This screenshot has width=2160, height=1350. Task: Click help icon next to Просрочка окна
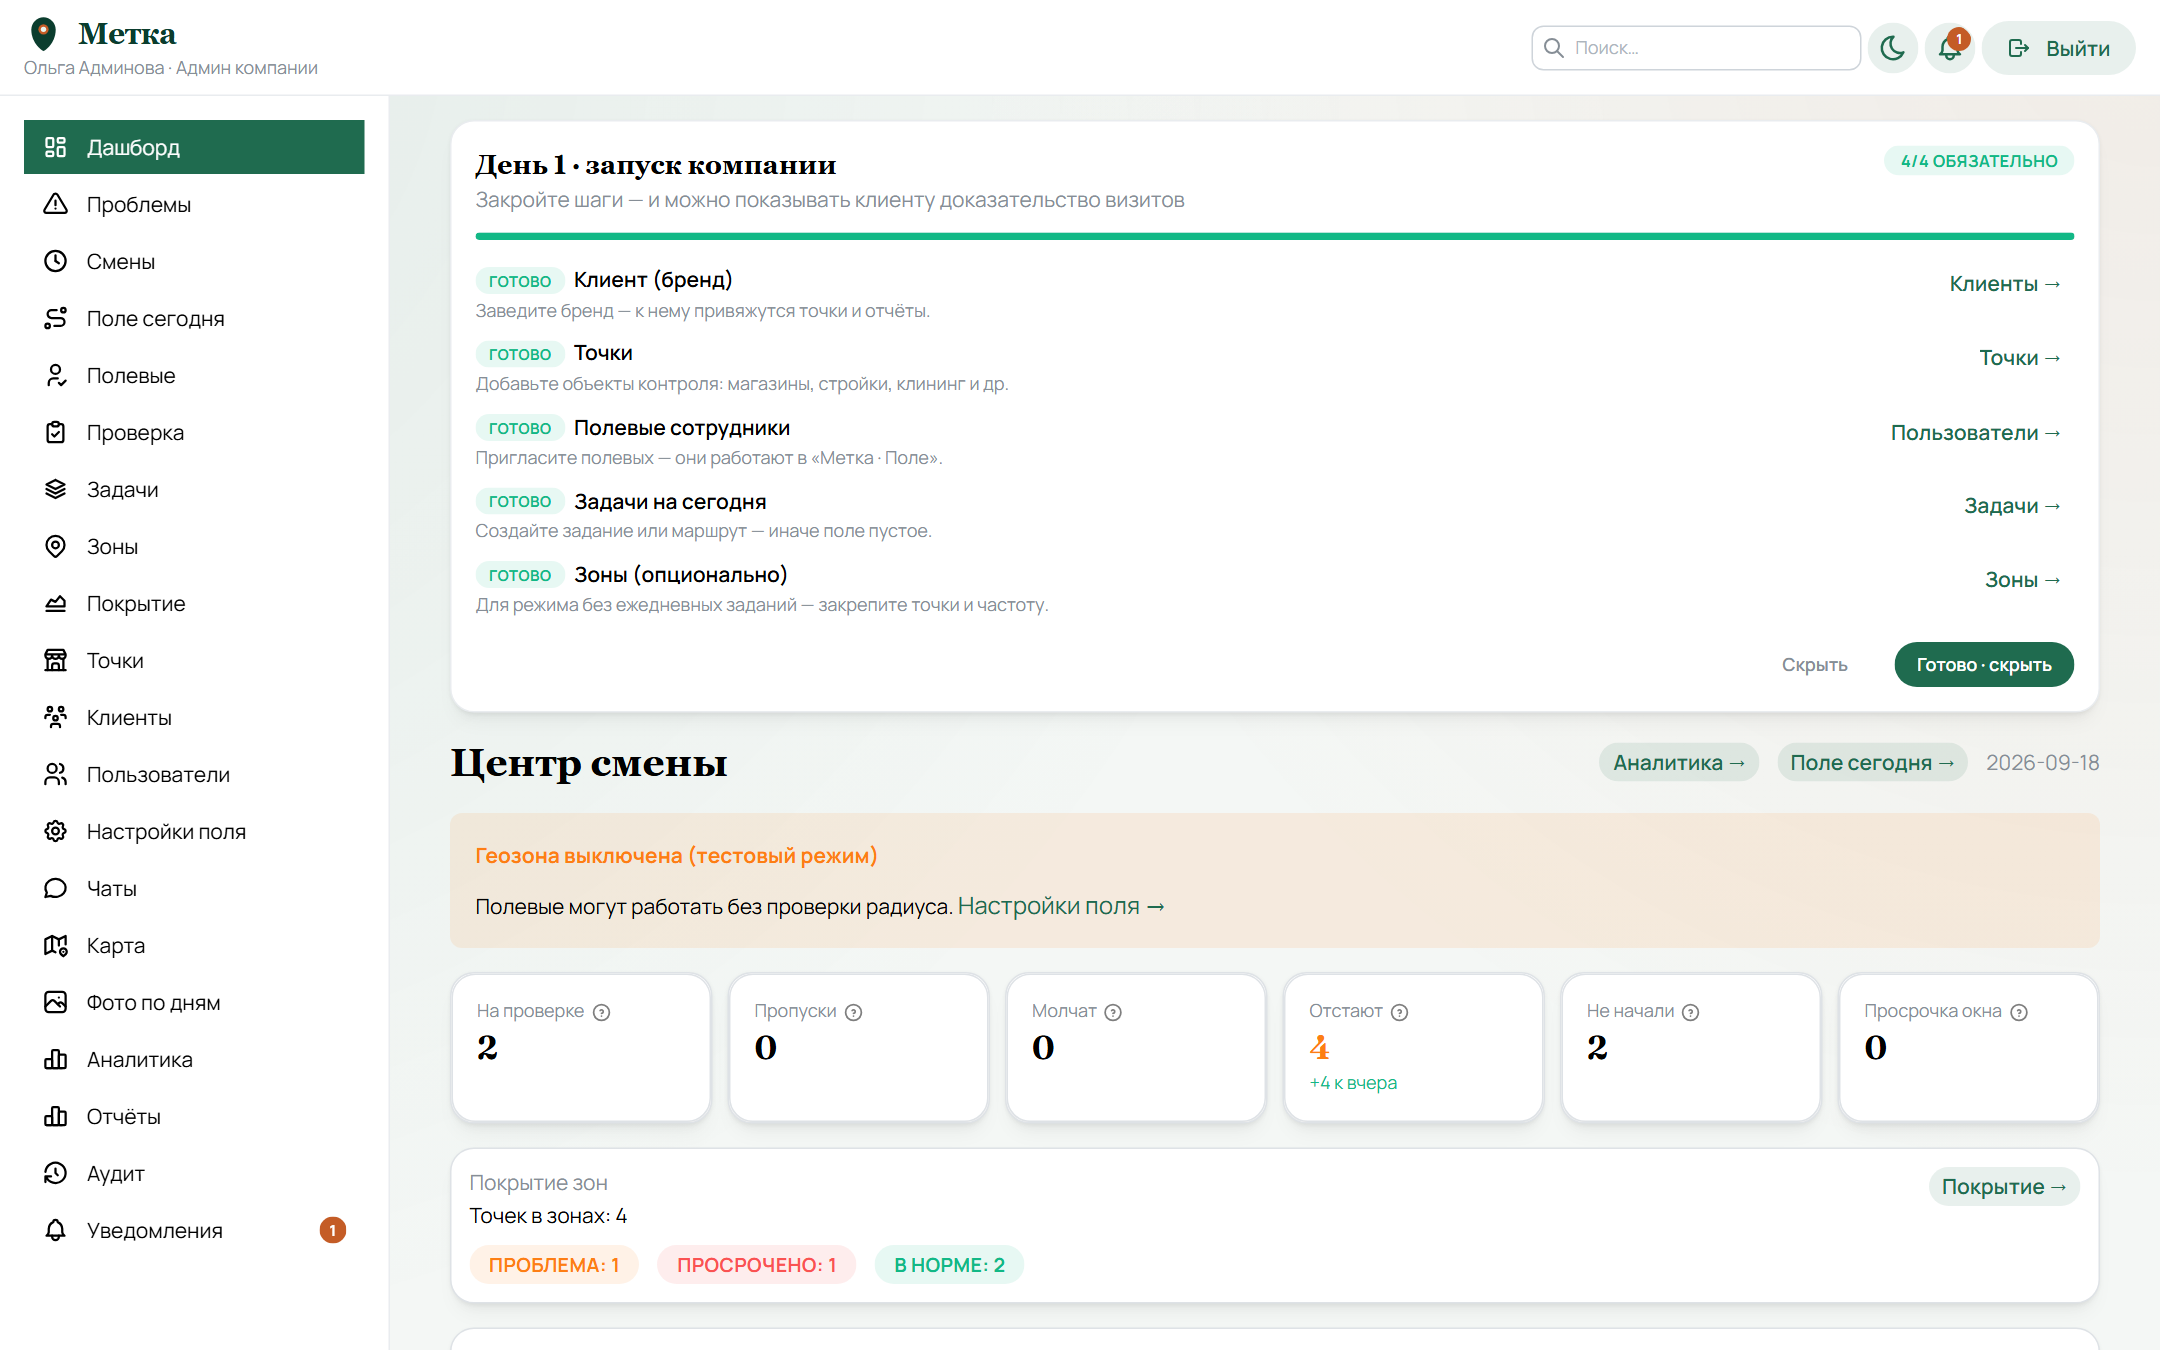click(2019, 1012)
